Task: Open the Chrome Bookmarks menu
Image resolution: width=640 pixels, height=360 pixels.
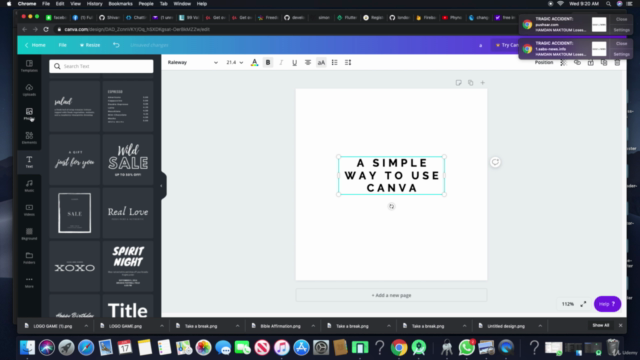Action: 120,4
